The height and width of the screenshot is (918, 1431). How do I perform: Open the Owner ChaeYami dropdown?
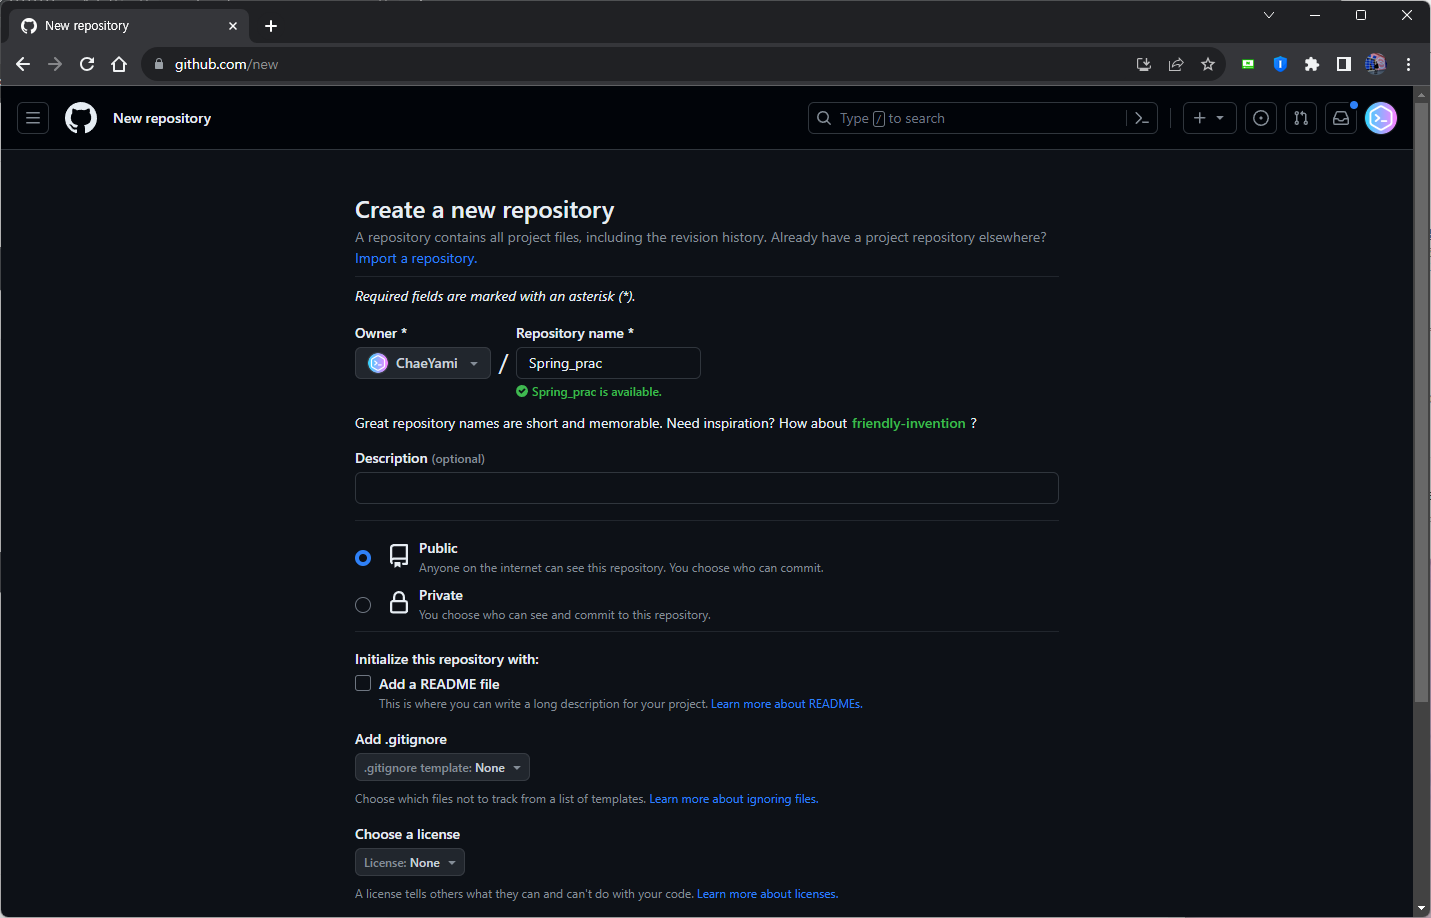click(423, 363)
